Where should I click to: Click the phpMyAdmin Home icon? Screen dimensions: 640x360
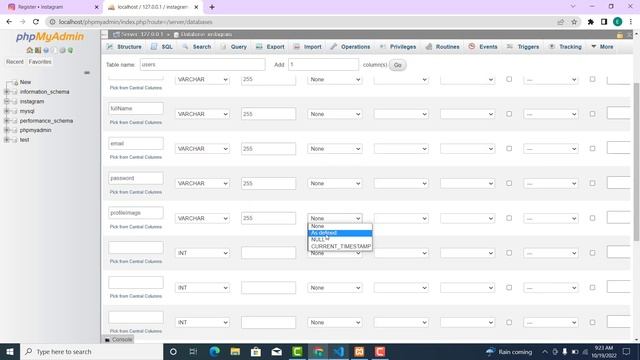[29, 50]
